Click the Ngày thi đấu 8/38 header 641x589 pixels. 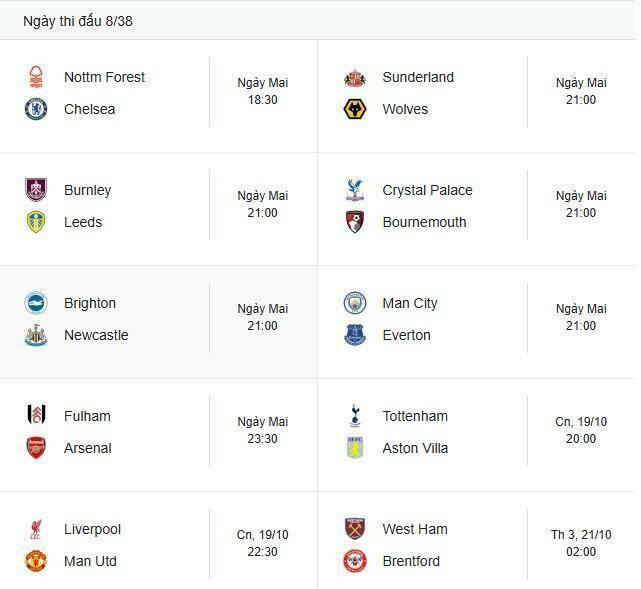pos(78,21)
